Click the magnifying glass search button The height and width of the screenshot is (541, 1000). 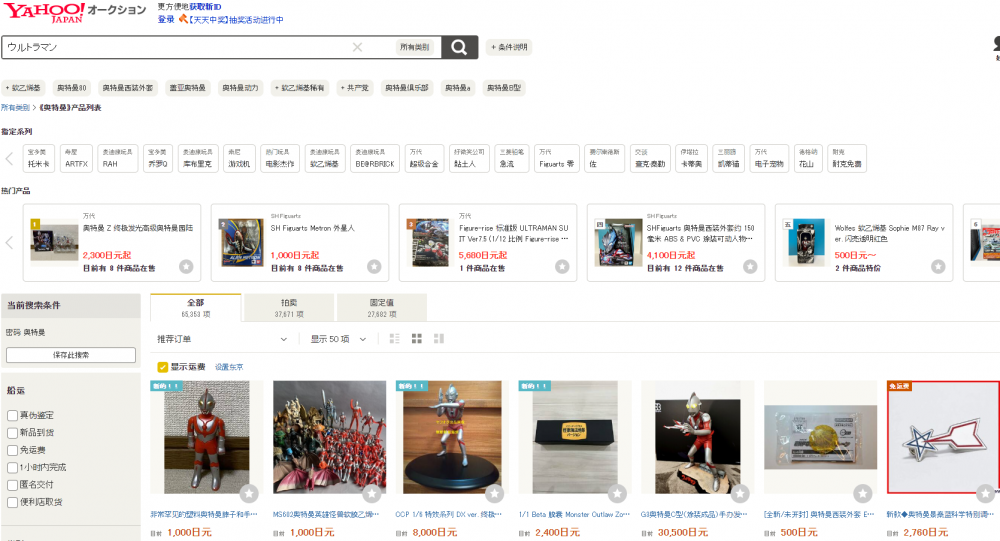click(x=459, y=47)
